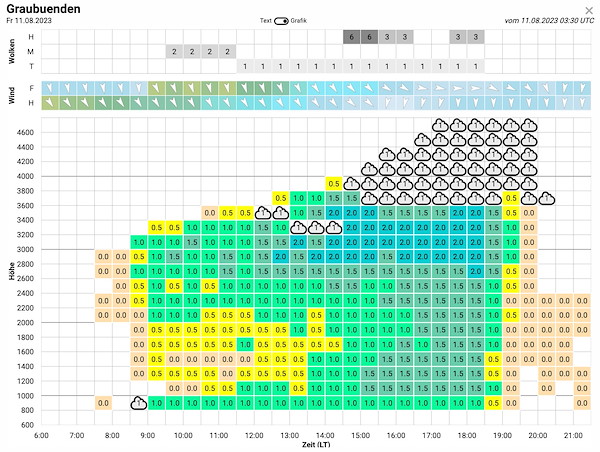Click the 0.5 cell at 19:00 in the 3600–3800 row
The image size is (600, 452).
pyautogui.click(x=511, y=198)
